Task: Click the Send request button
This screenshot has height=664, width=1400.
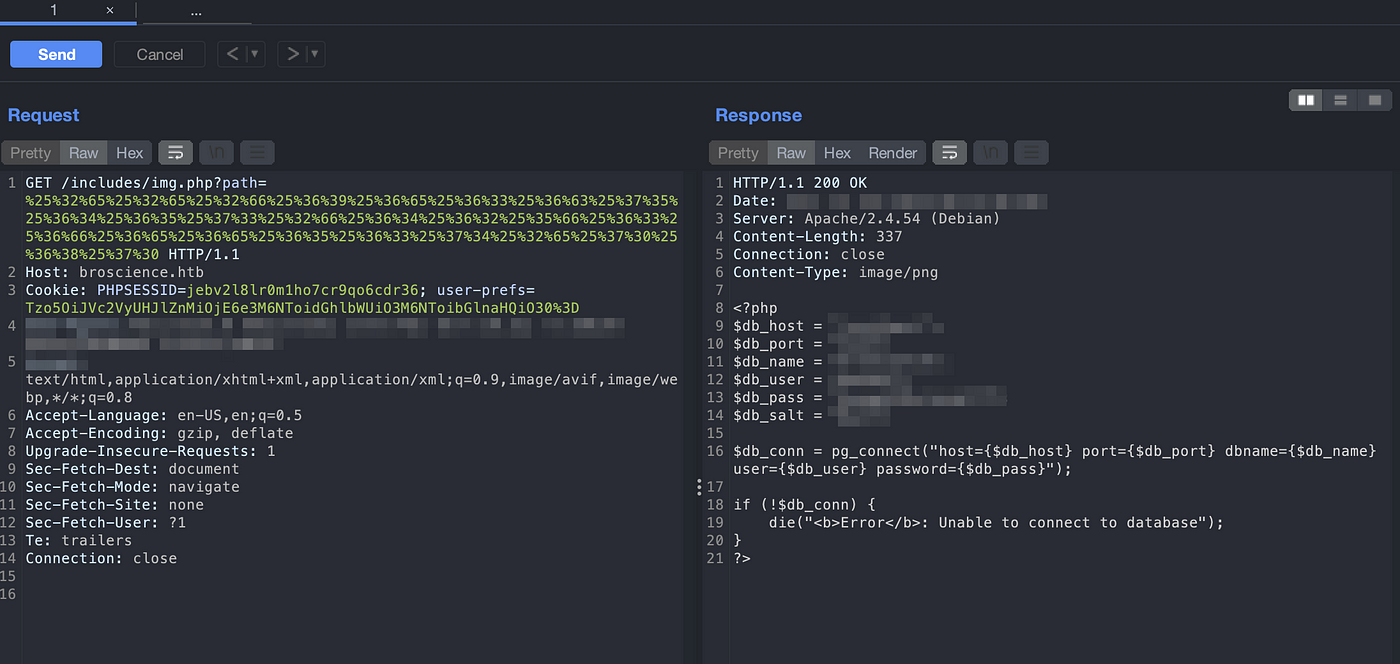Action: (56, 54)
